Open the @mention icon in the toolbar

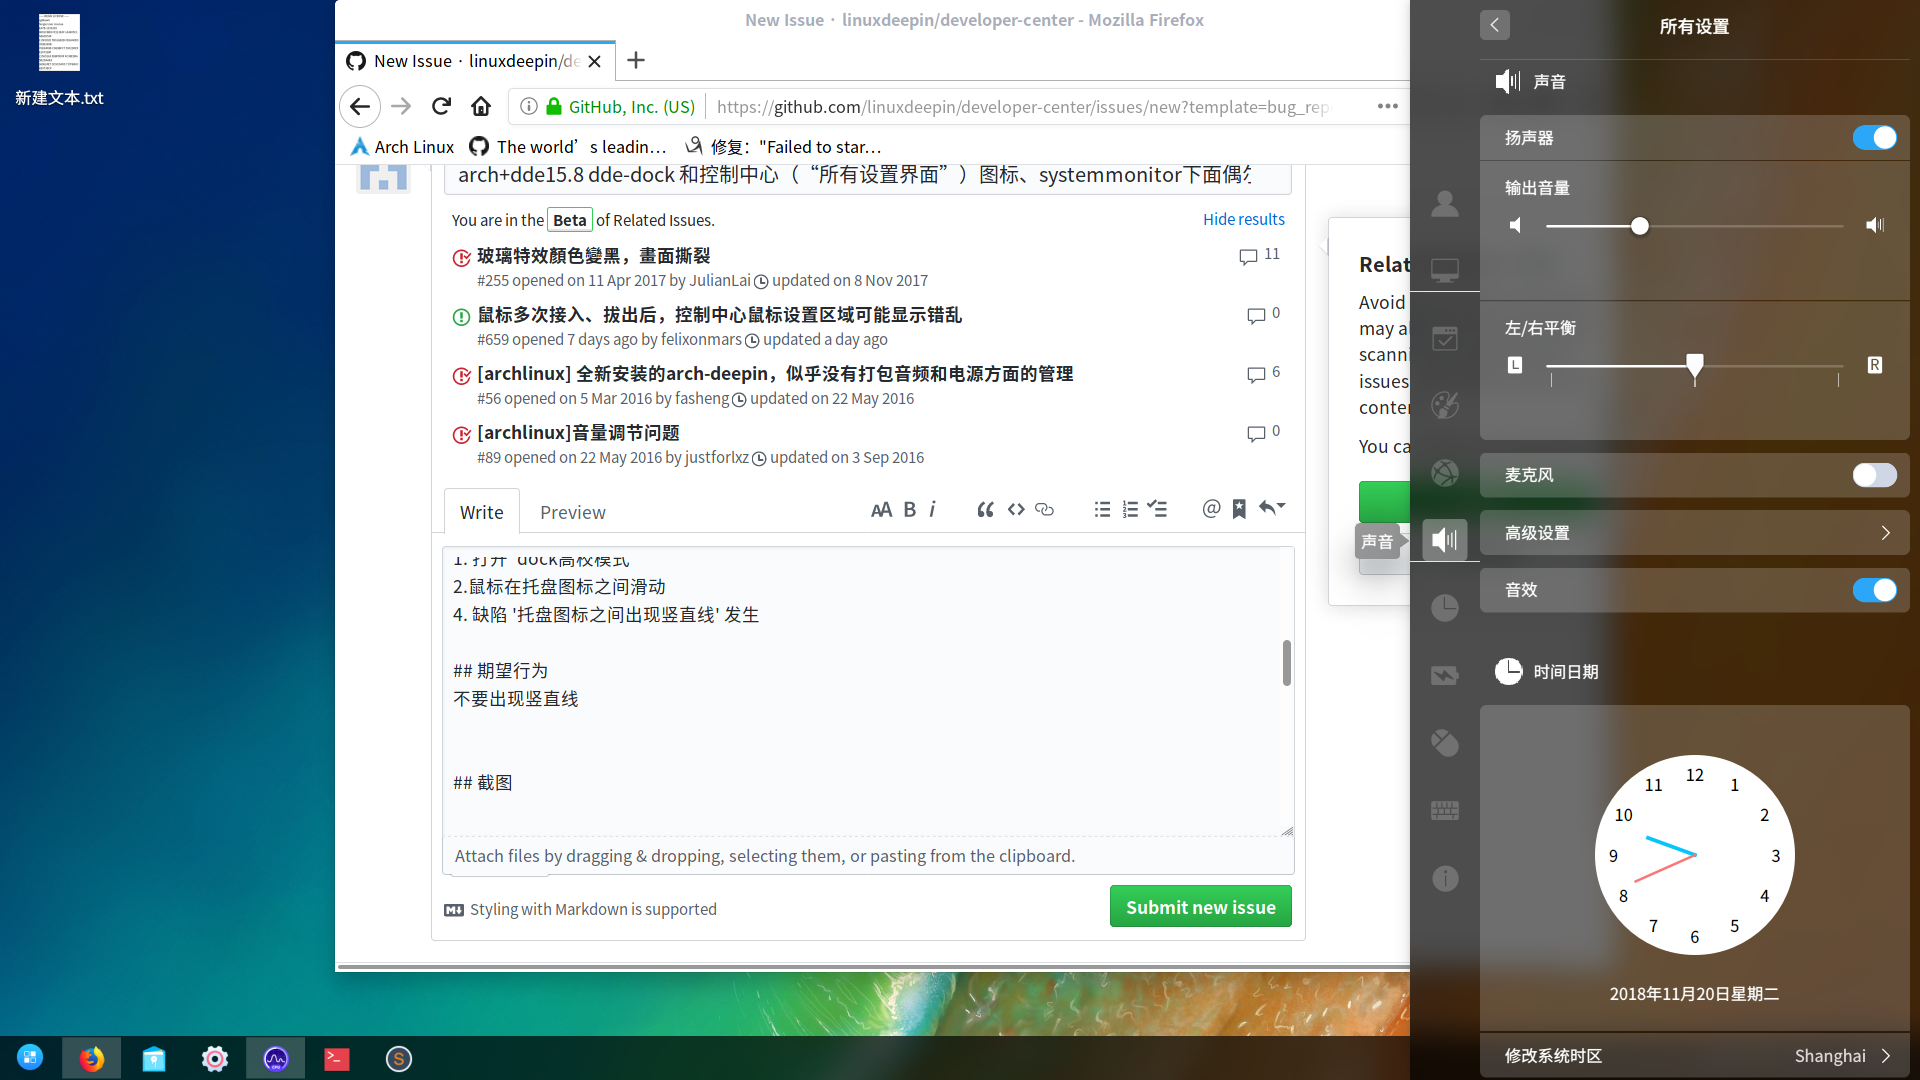1211,509
